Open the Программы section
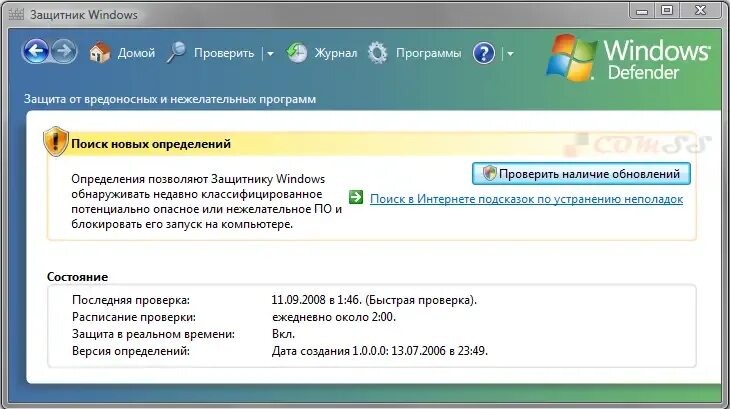This screenshot has width=730, height=409. [428, 54]
